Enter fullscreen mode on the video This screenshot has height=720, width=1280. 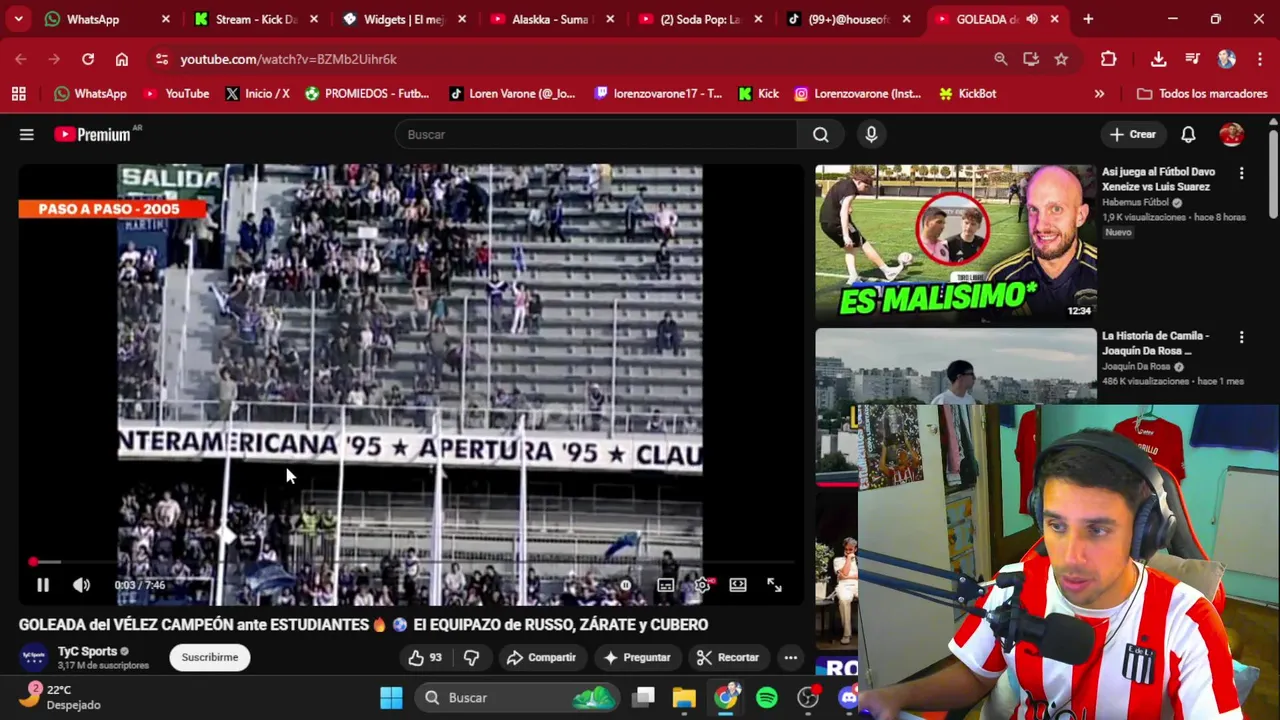pos(774,586)
